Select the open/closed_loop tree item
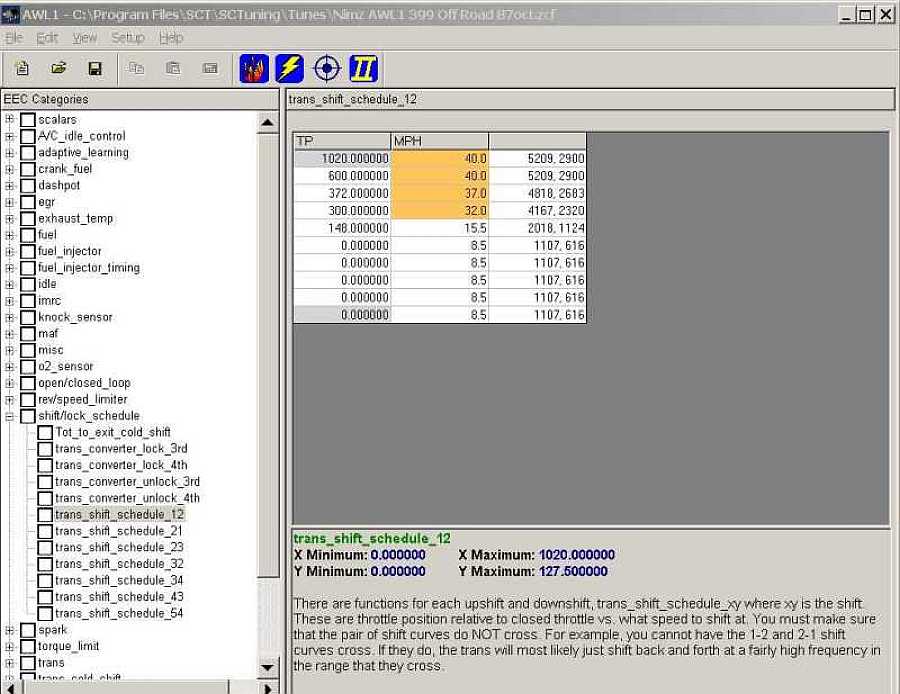Screen dimensions: 900x694 coord(84,383)
